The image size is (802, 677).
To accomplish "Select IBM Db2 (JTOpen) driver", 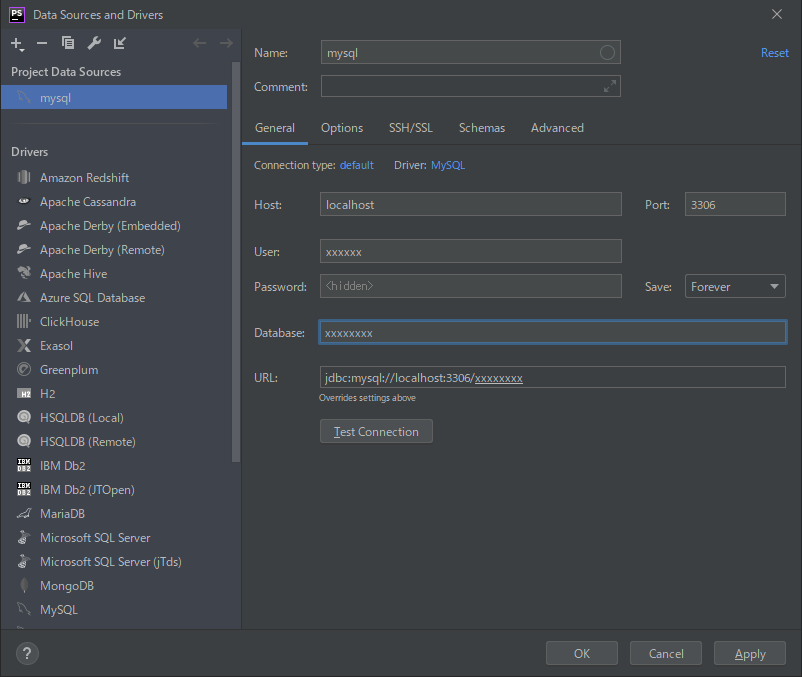I will tap(114, 490).
